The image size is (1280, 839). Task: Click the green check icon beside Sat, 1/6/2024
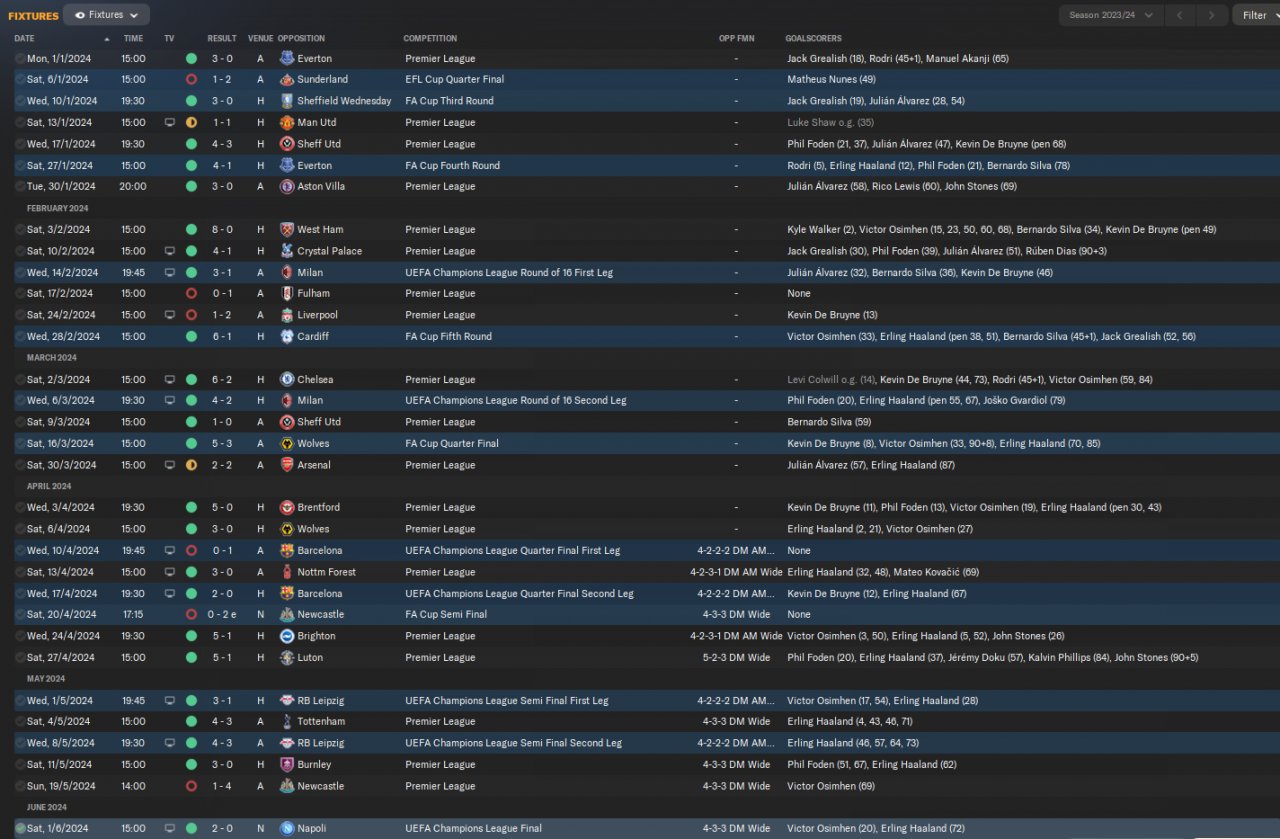tap(20, 829)
